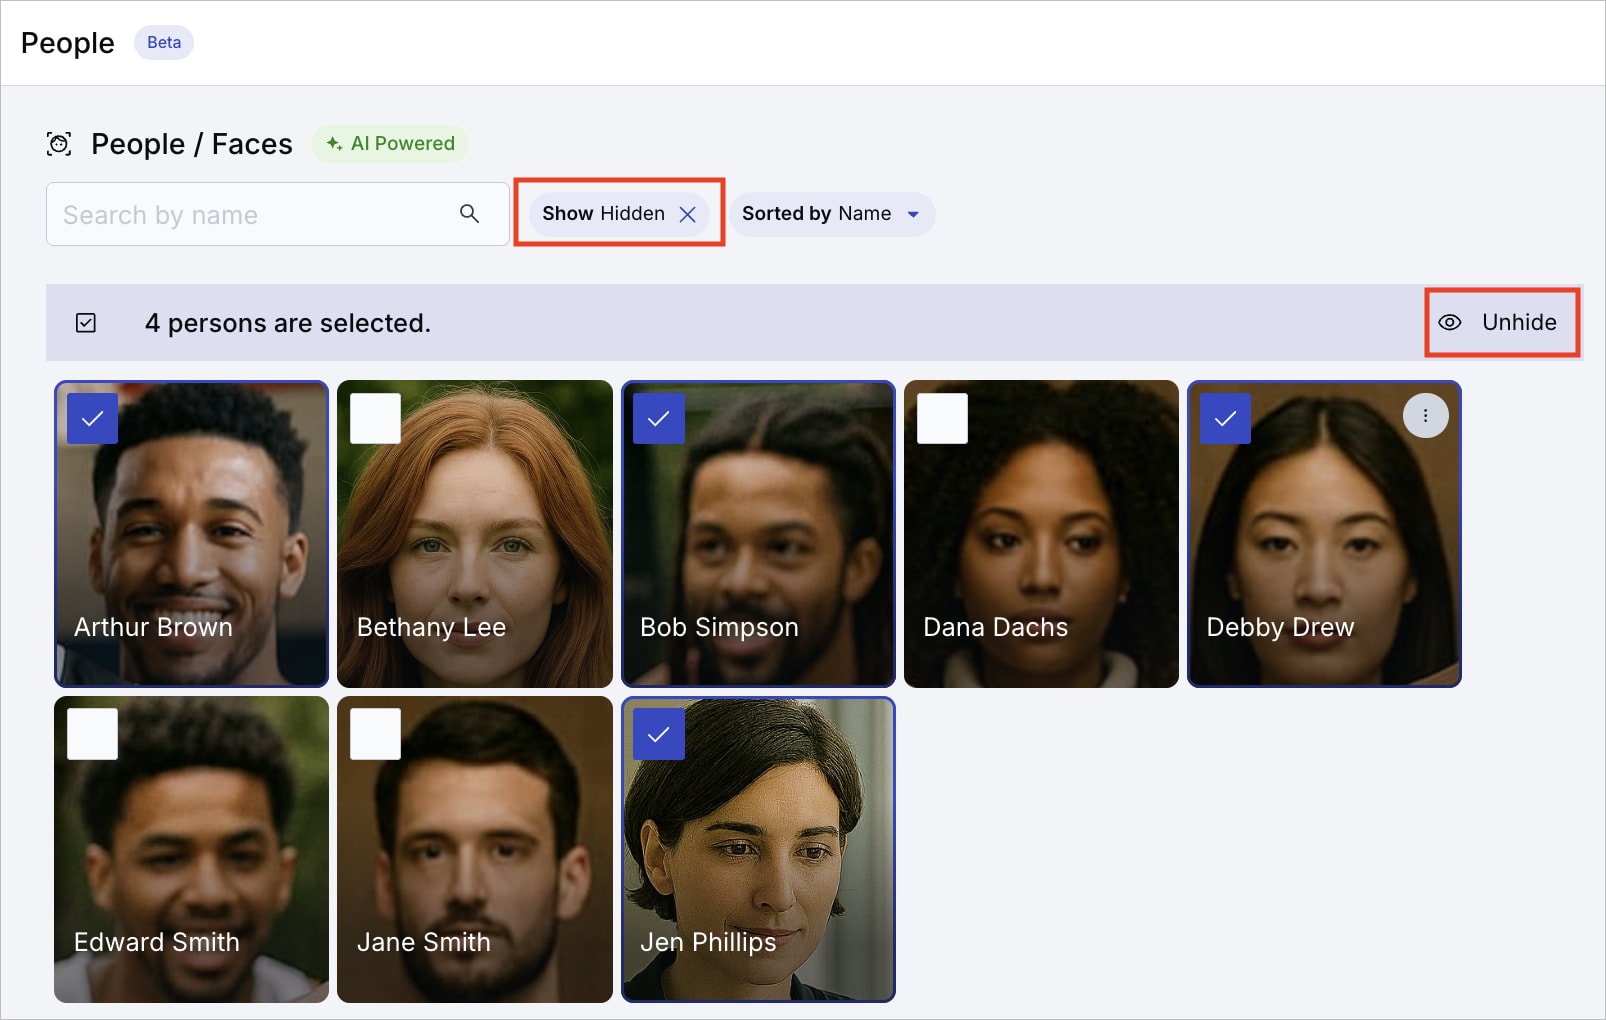Deselect Jen Phillips checkbox
The height and width of the screenshot is (1020, 1606).
pos(659,734)
